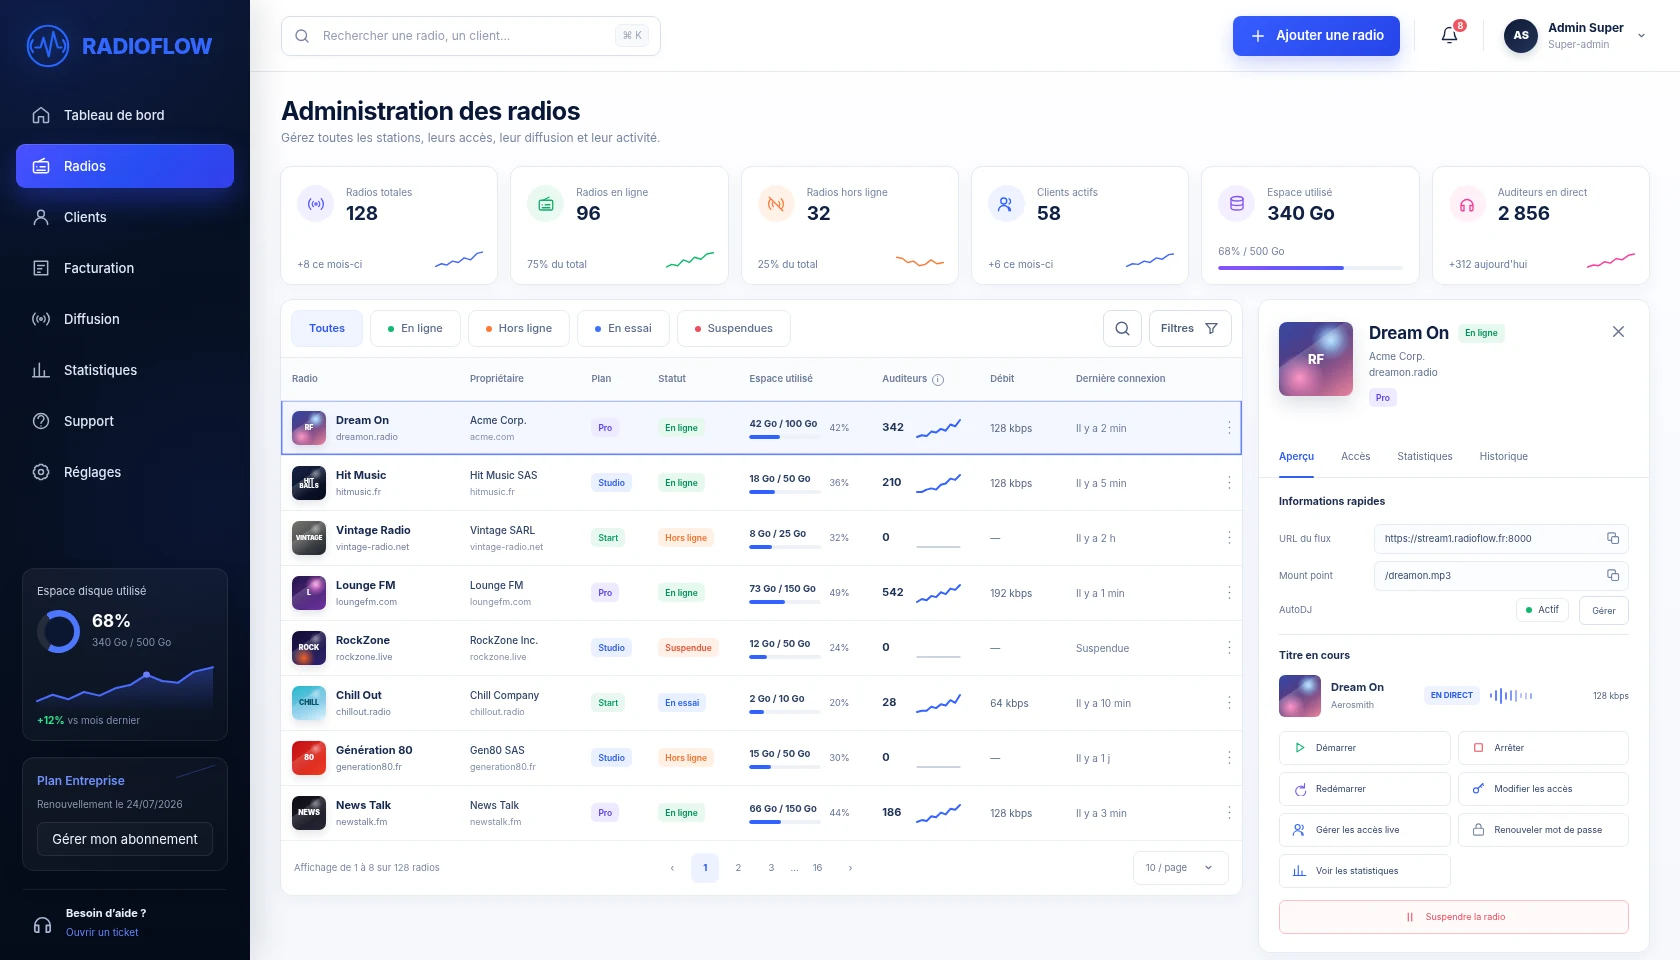Copy the stream URL with copy icon

coord(1612,538)
